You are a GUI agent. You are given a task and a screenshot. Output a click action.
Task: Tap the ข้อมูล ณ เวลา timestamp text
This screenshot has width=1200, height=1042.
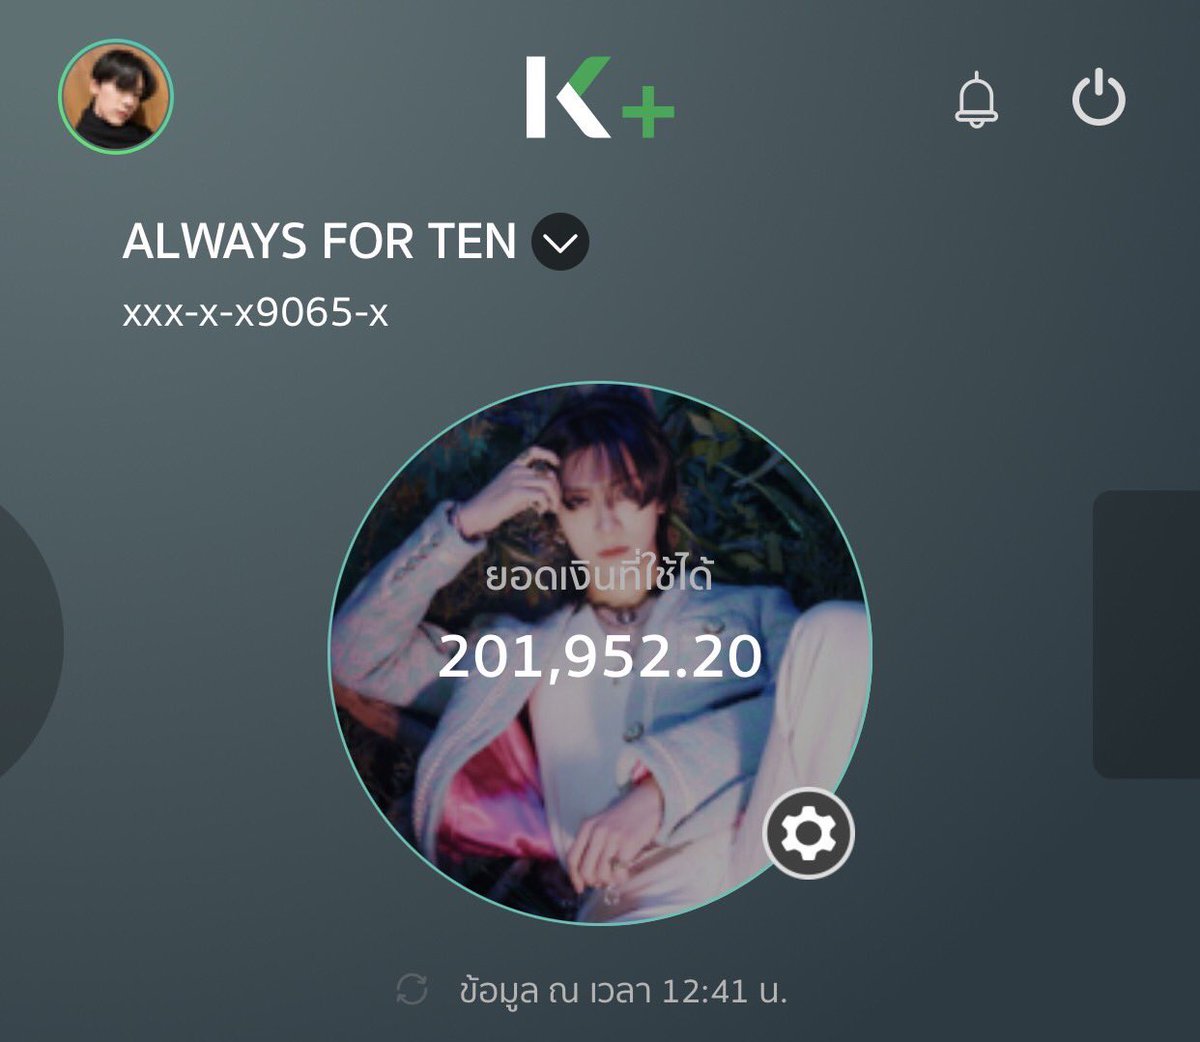click(x=554, y=991)
